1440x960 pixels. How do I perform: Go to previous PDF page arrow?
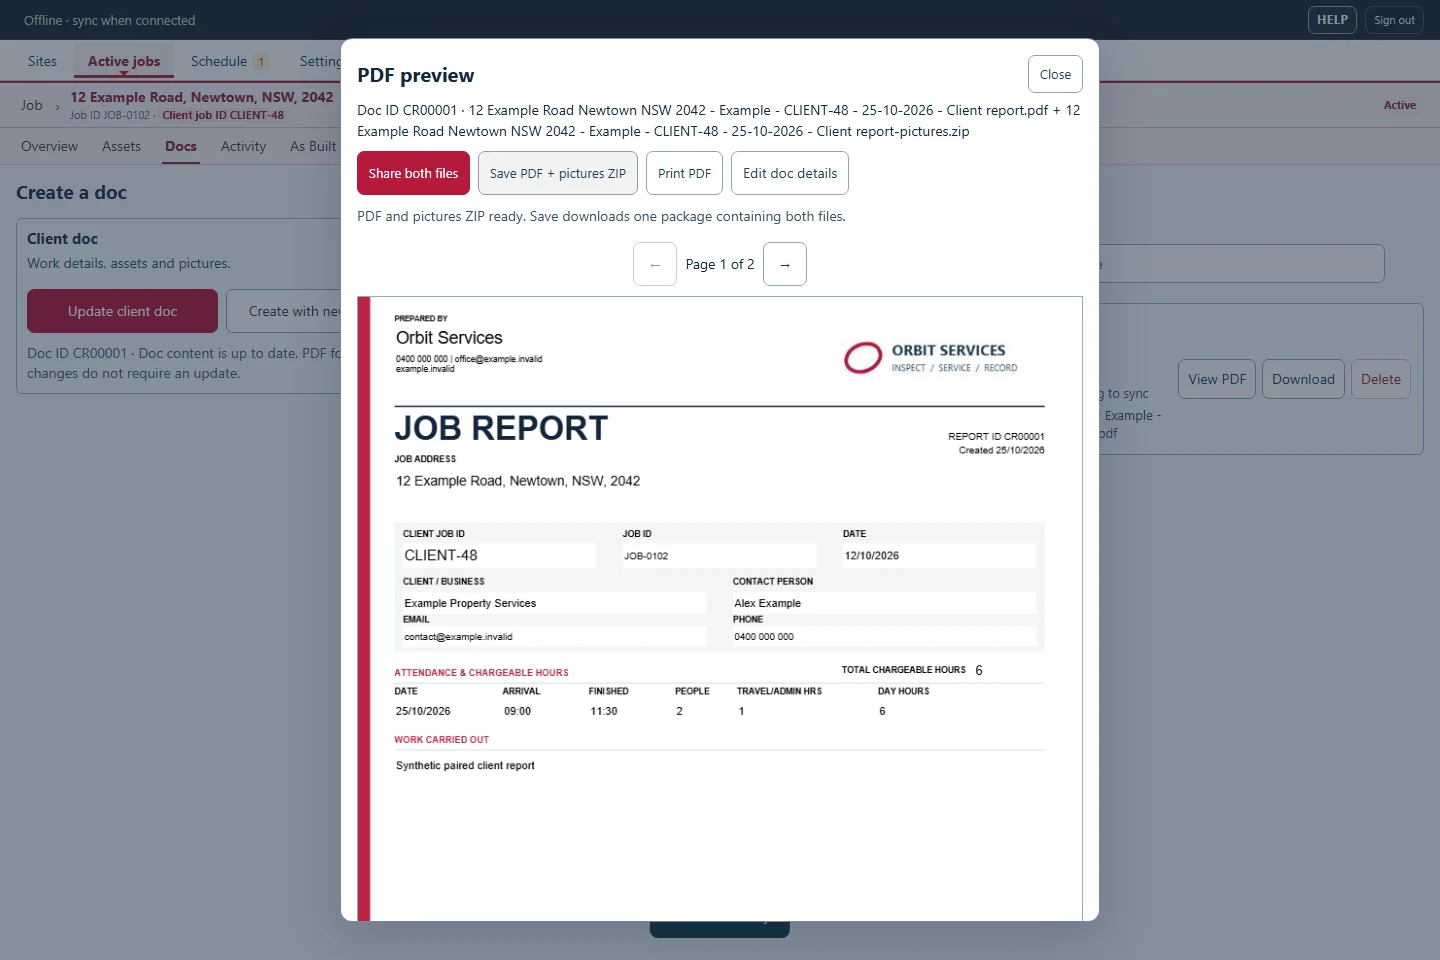tap(655, 264)
